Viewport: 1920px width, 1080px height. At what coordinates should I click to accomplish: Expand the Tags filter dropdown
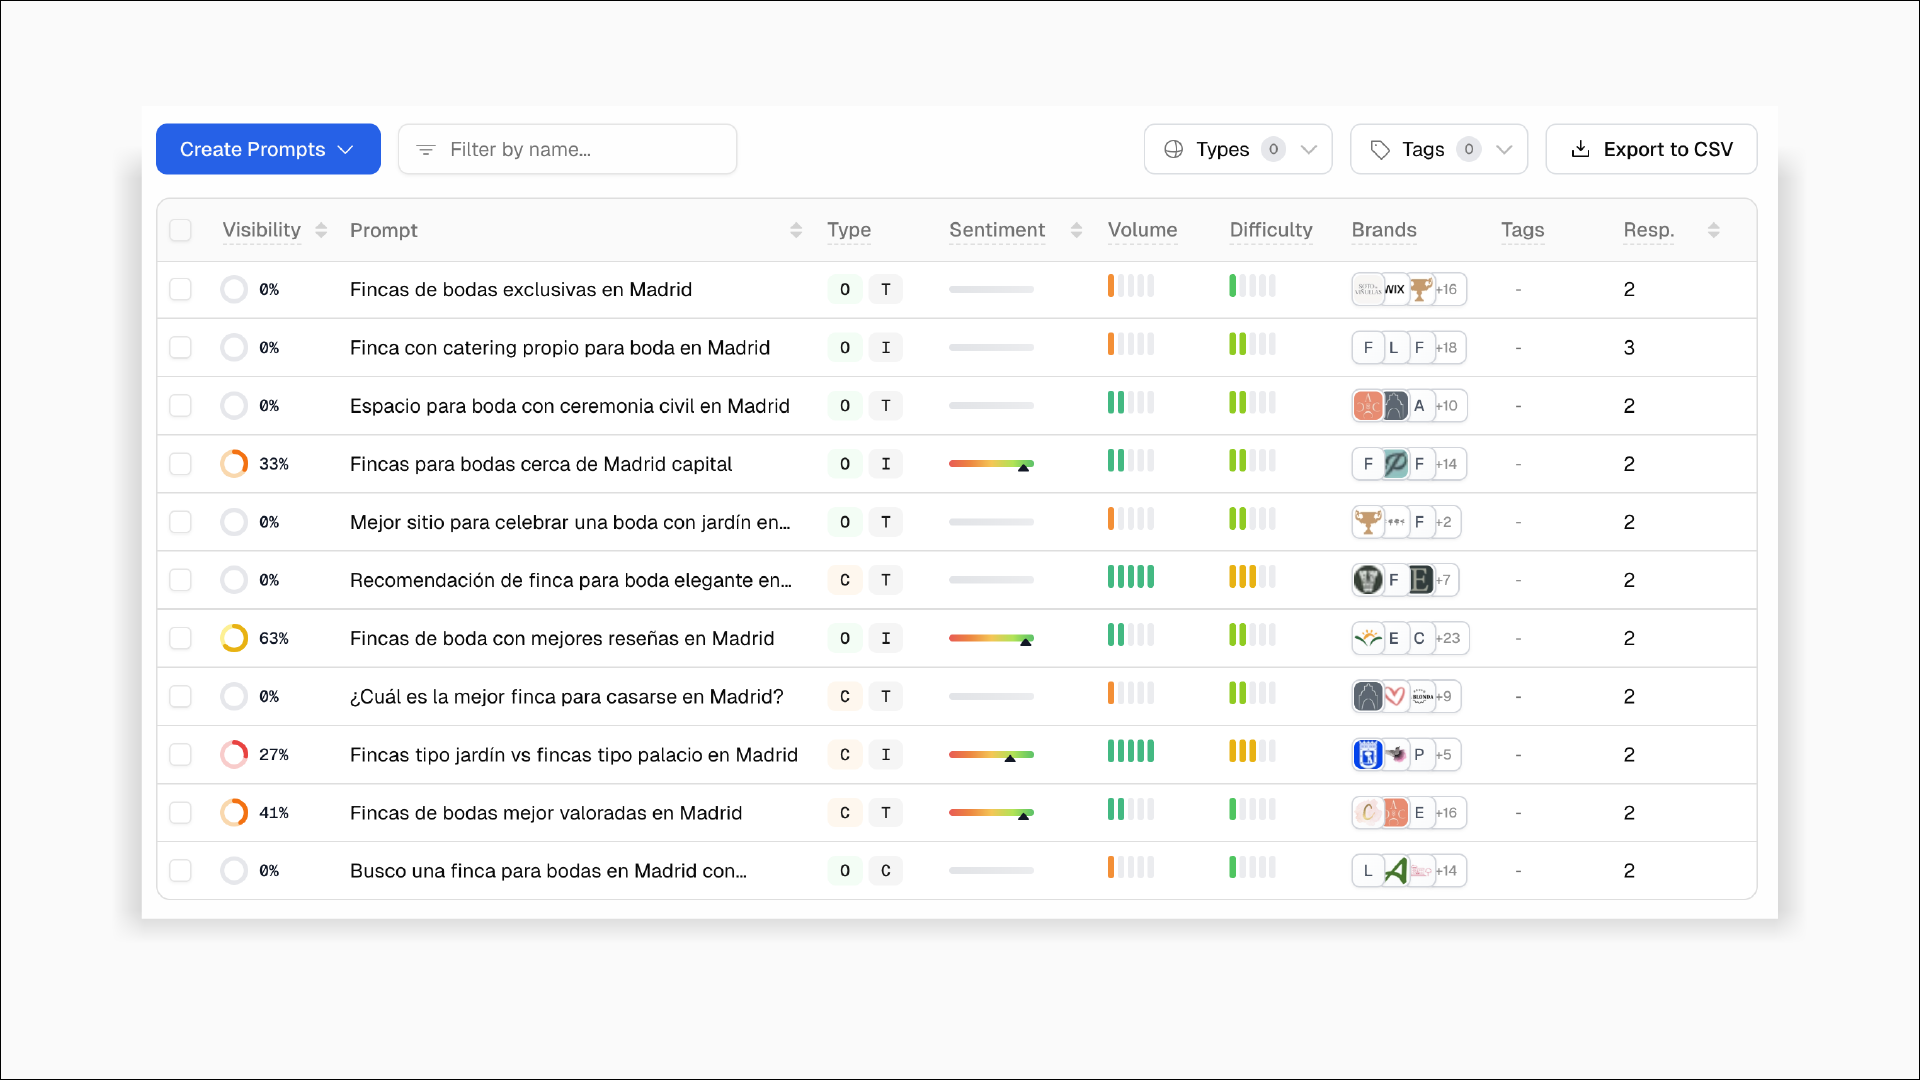[x=1438, y=149]
